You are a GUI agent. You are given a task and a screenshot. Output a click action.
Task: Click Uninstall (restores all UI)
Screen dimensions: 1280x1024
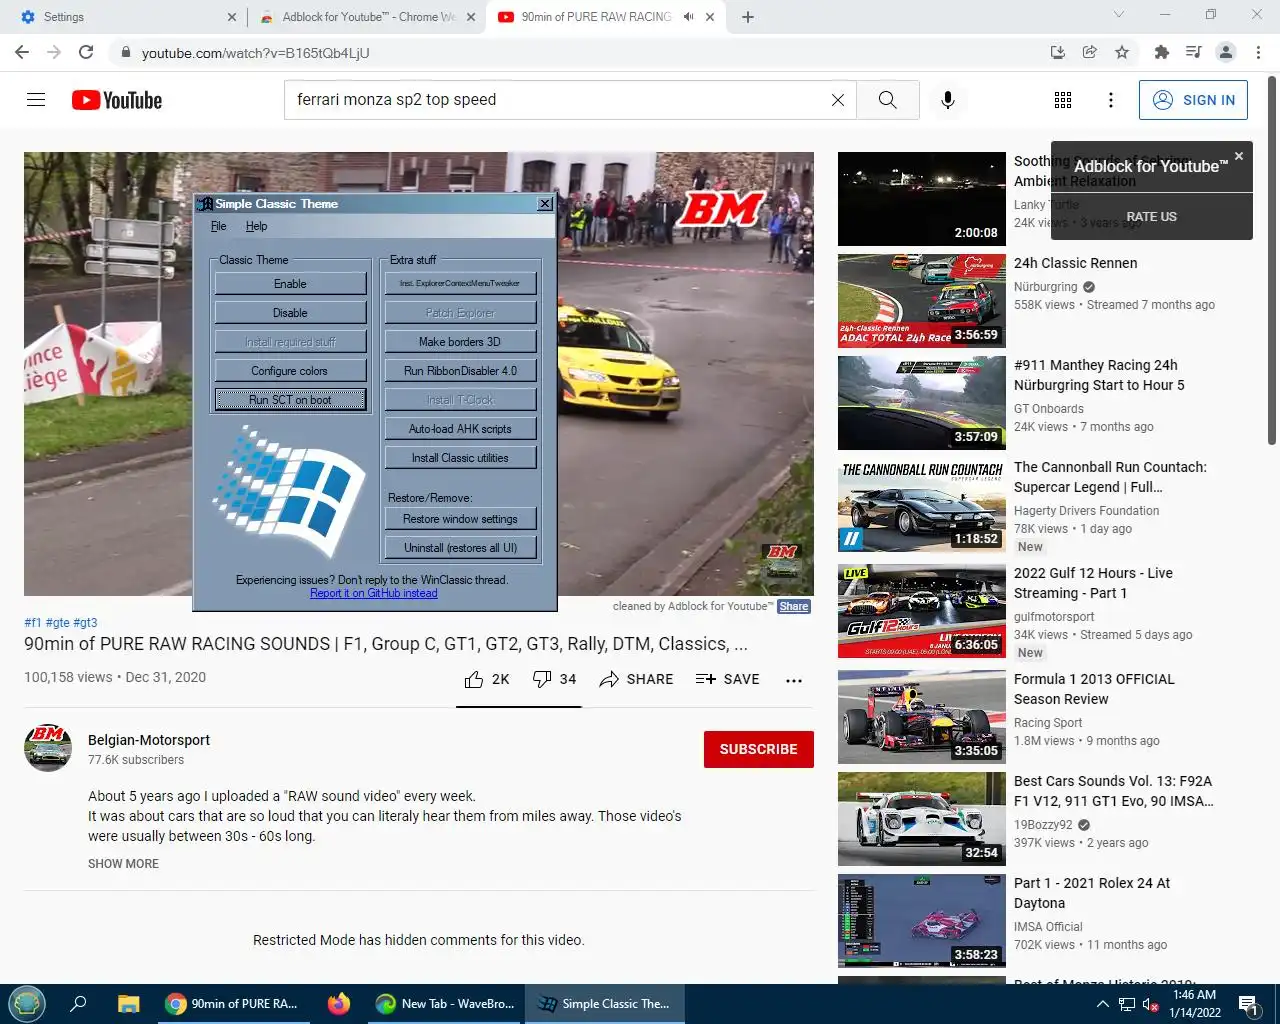pyautogui.click(x=460, y=548)
